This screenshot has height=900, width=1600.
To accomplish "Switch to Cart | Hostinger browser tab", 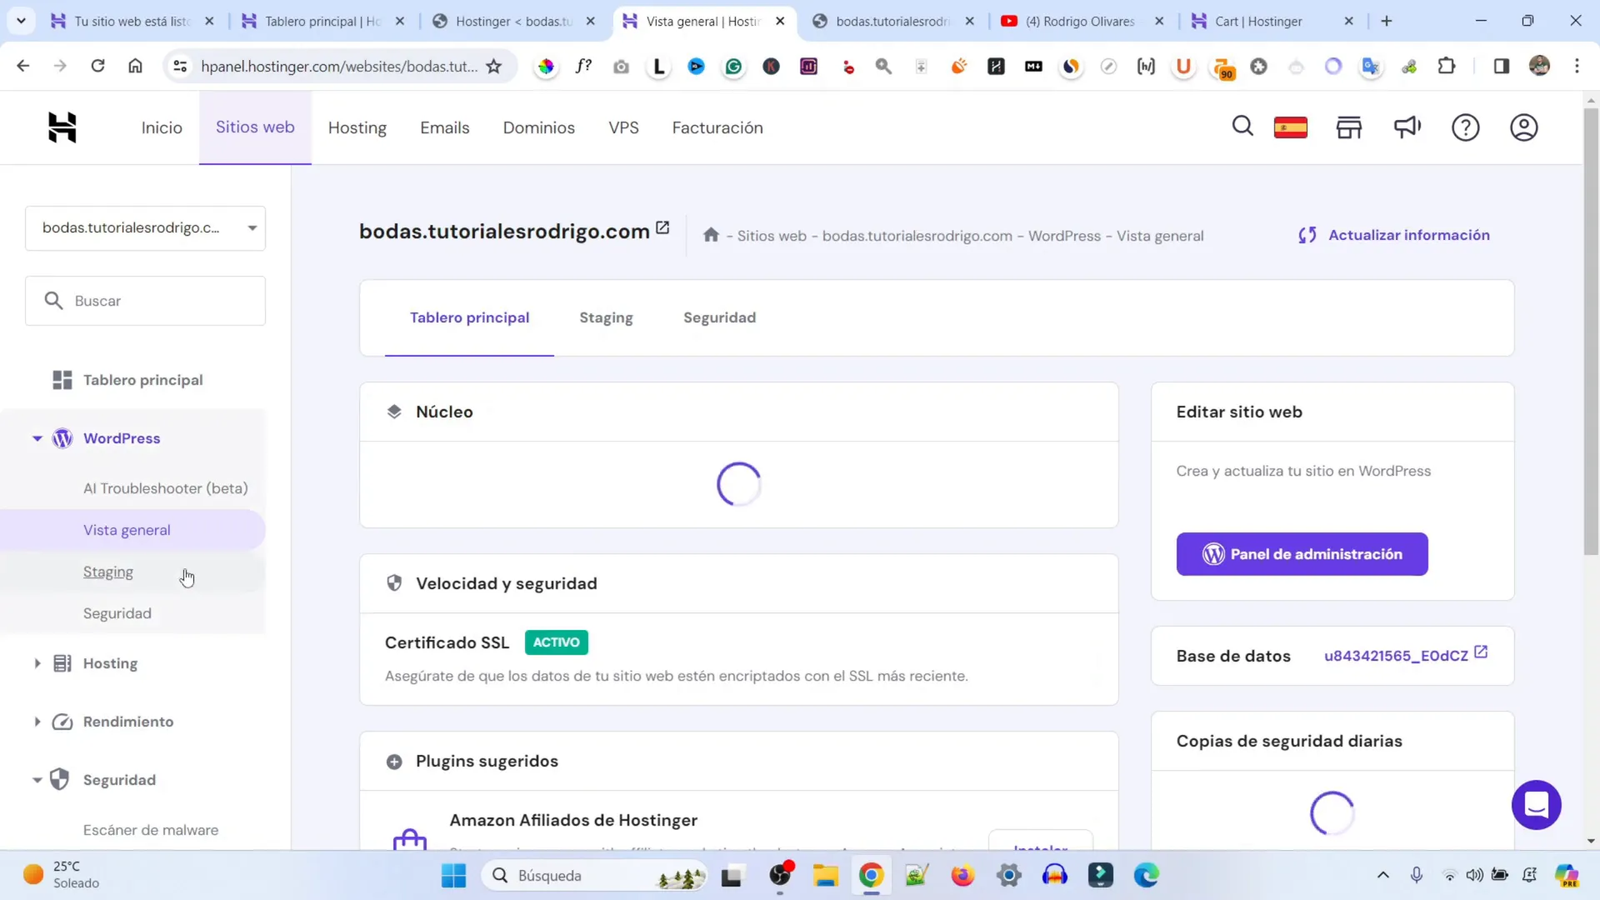I will 1272,21.
